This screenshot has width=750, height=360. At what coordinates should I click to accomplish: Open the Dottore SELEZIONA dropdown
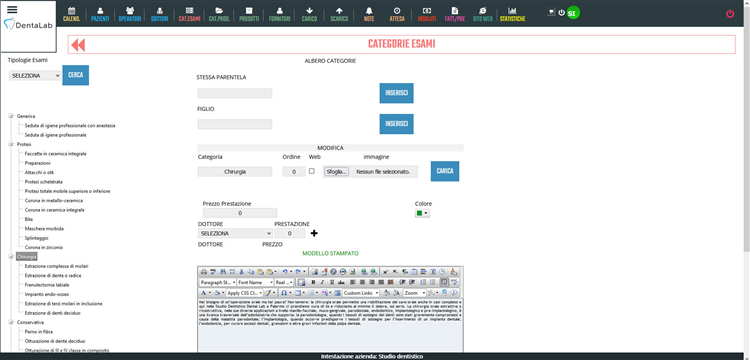(x=235, y=233)
